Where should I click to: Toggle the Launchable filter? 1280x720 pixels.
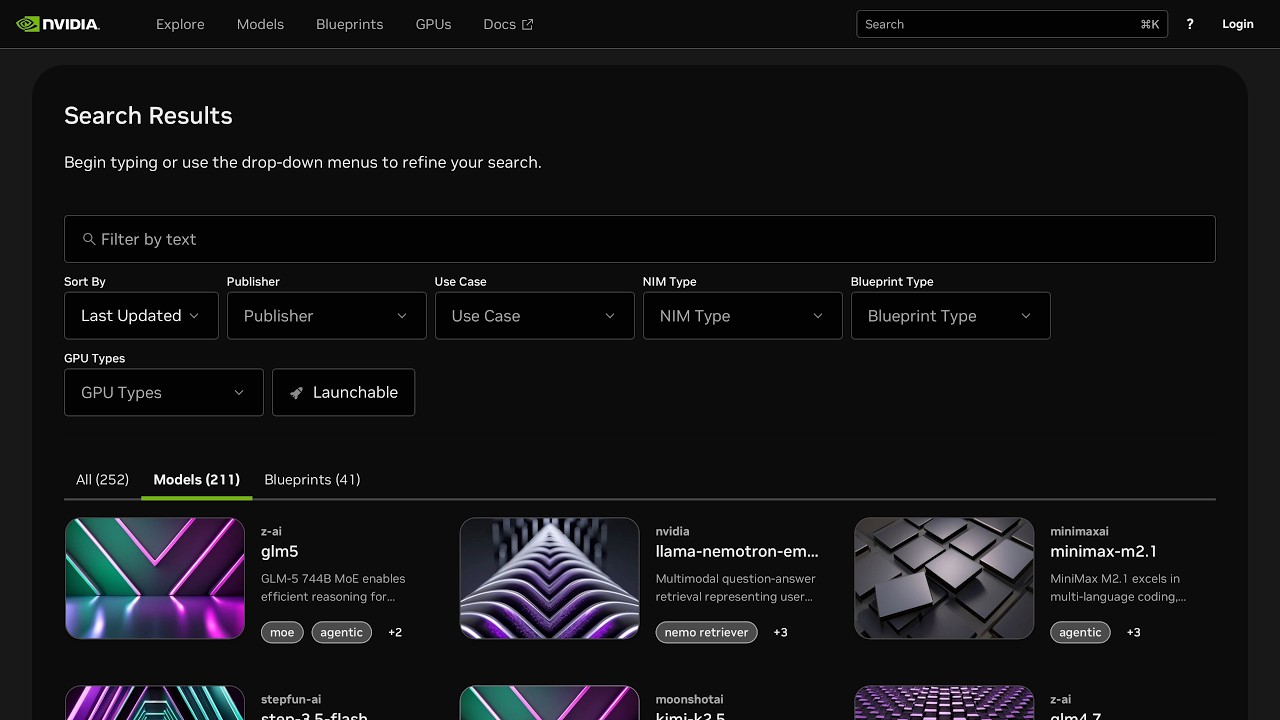pos(343,393)
